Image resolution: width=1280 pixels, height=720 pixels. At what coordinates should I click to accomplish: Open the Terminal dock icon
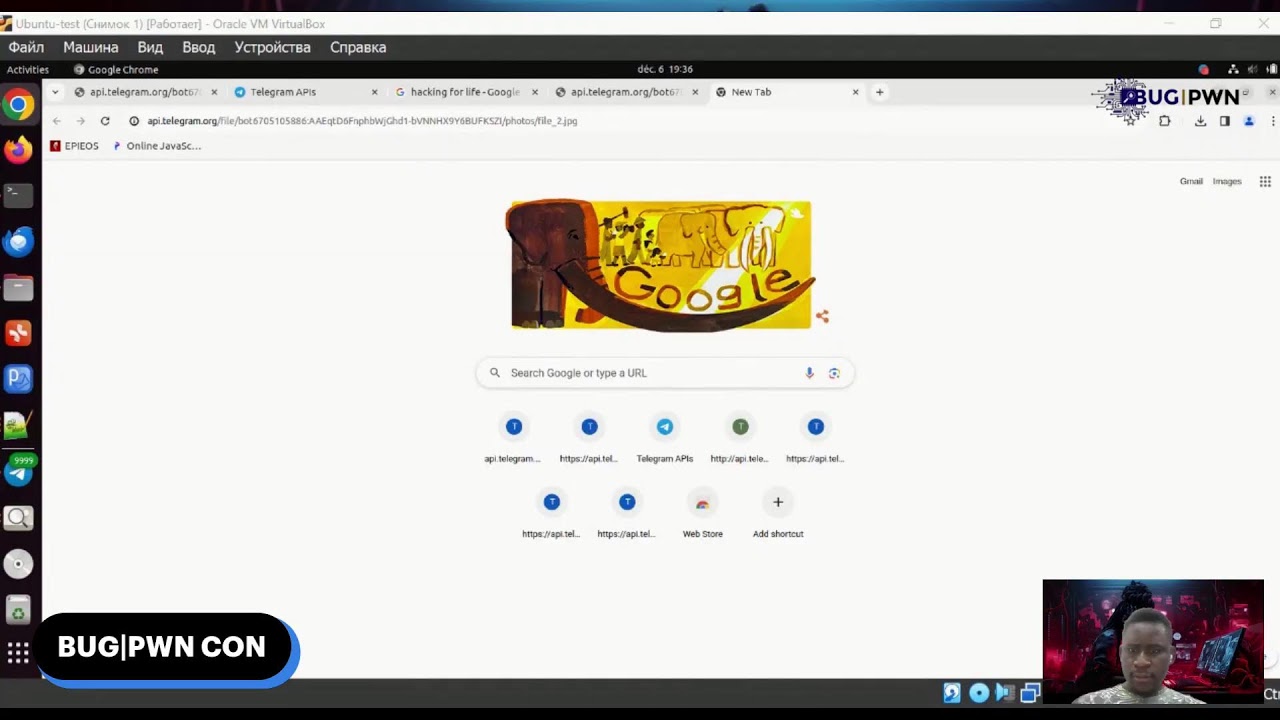click(18, 195)
